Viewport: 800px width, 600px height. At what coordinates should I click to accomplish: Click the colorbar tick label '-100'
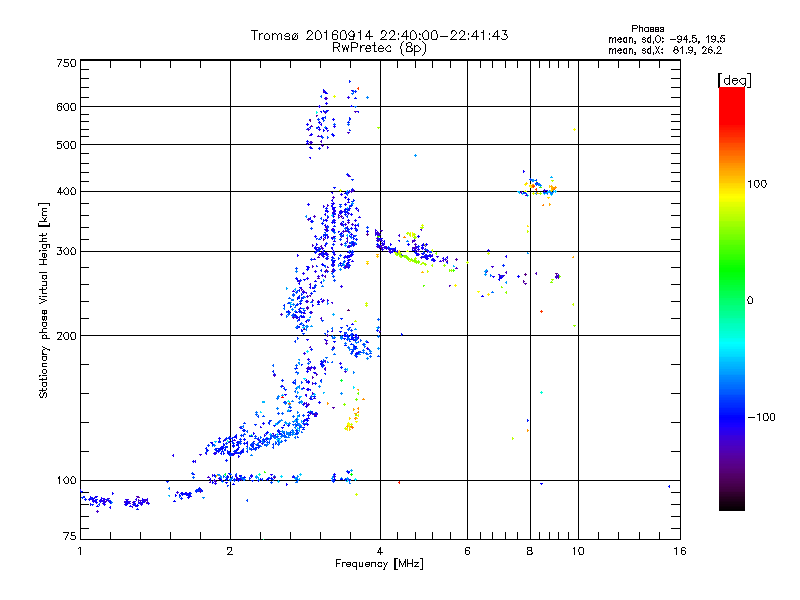[x=762, y=417]
